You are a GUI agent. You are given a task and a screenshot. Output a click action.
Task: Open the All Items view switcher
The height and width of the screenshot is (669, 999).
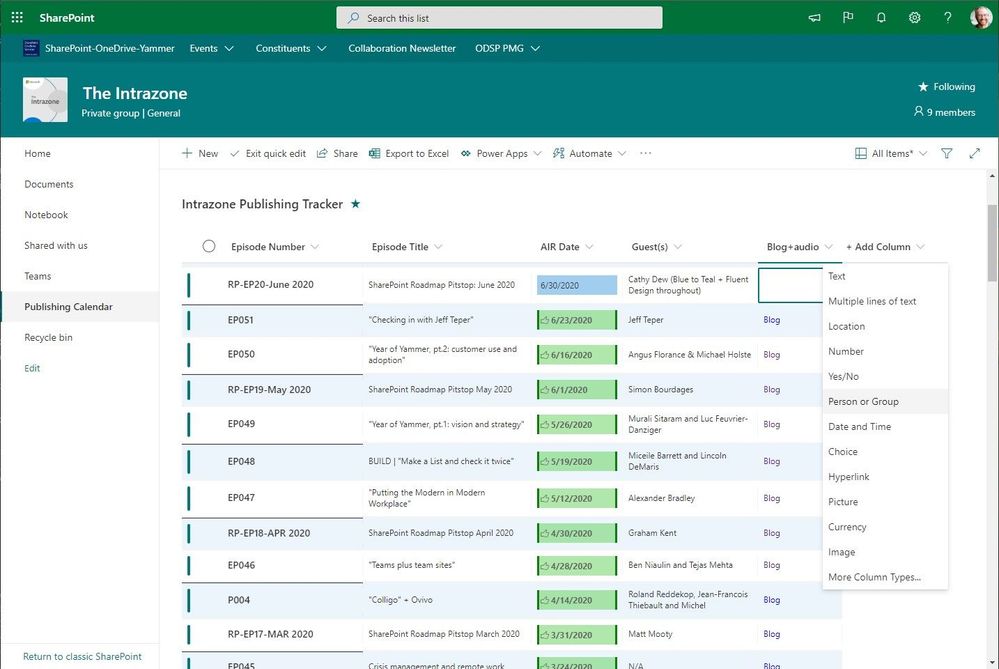click(891, 154)
